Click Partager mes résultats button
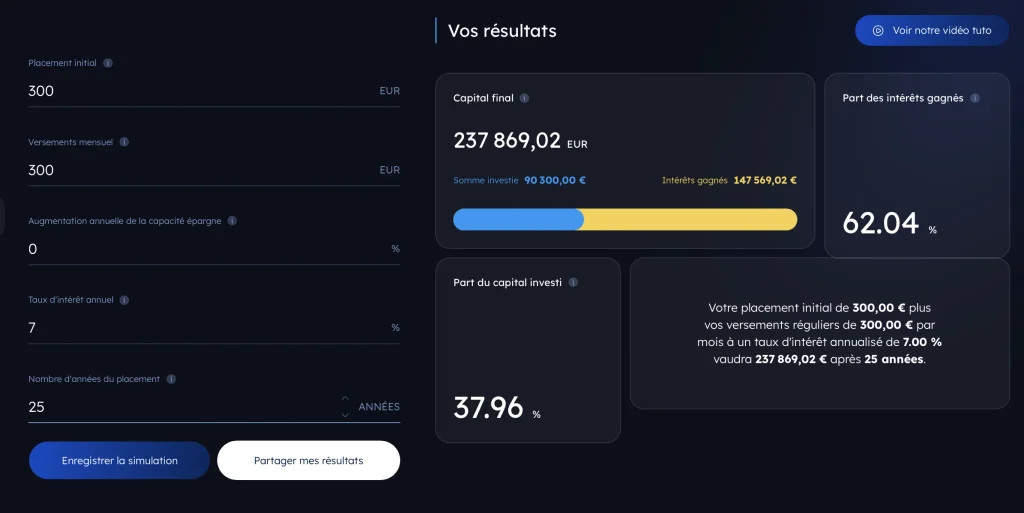The width and height of the screenshot is (1024, 513). (x=308, y=461)
